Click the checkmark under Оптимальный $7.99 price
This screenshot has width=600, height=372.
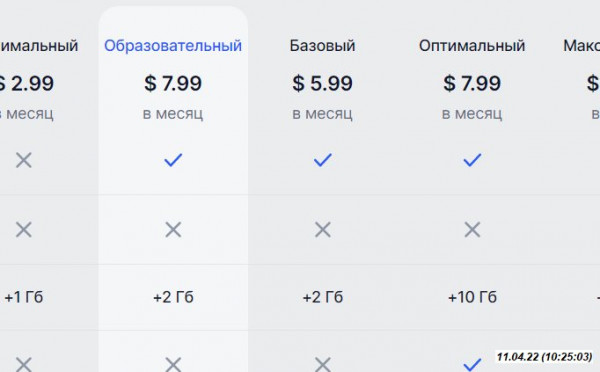472,160
